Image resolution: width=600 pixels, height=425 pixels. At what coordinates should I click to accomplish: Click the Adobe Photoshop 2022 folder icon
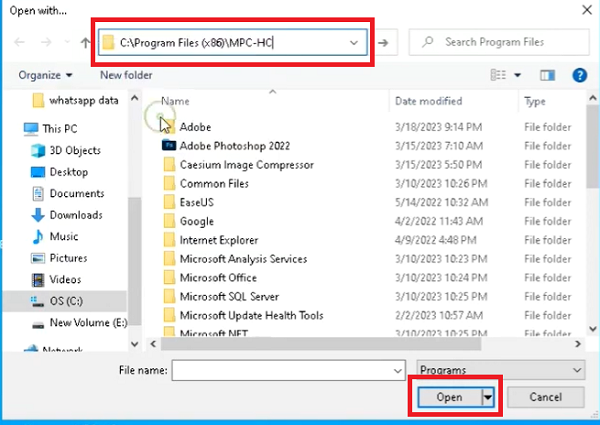(x=169, y=145)
